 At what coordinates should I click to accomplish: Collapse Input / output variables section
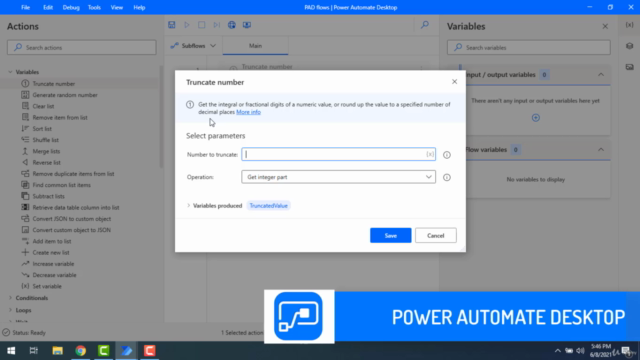(x=601, y=75)
